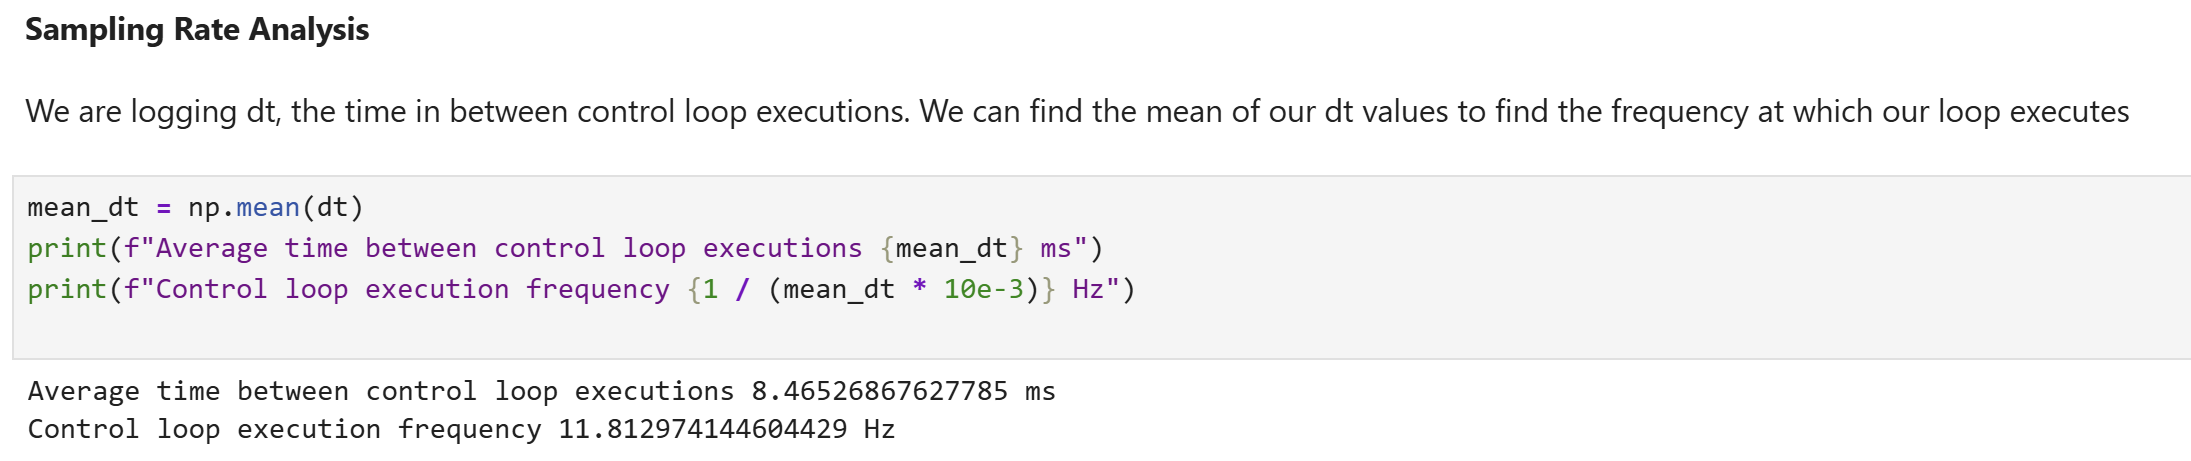
Task: Click the Hz unit inside the code string
Action: [1088, 289]
